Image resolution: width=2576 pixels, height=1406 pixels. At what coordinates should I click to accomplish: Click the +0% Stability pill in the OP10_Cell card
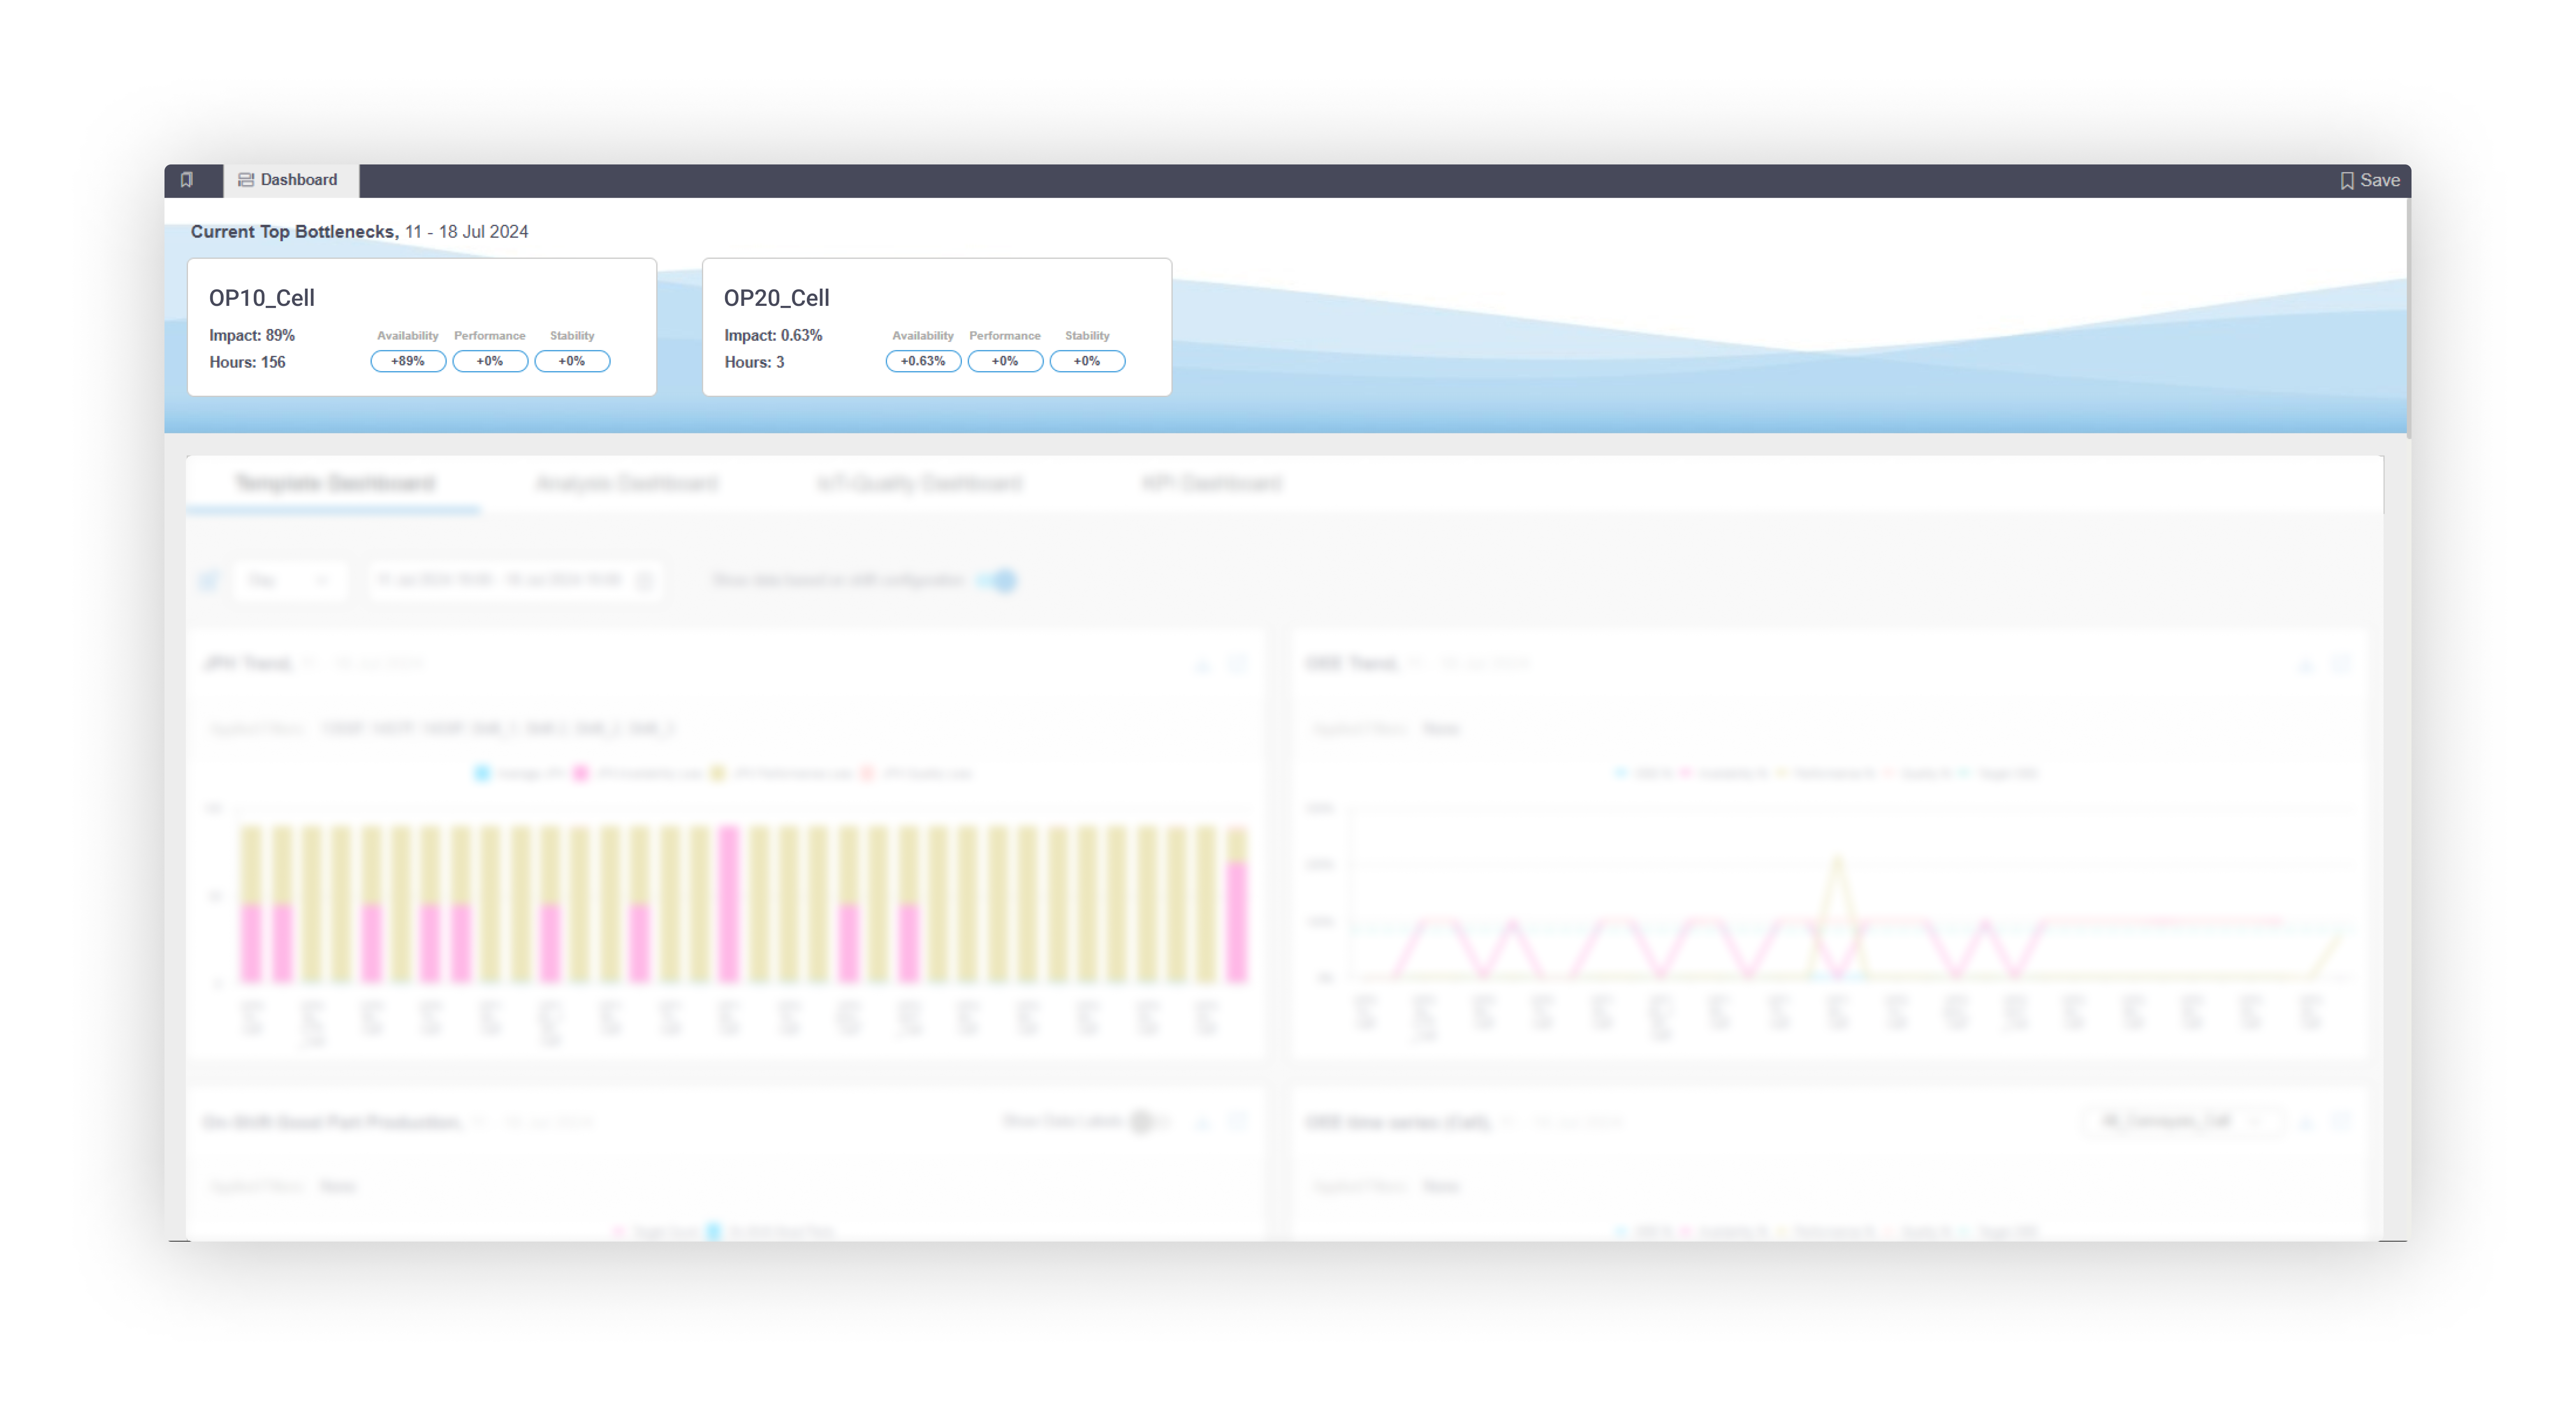point(572,361)
